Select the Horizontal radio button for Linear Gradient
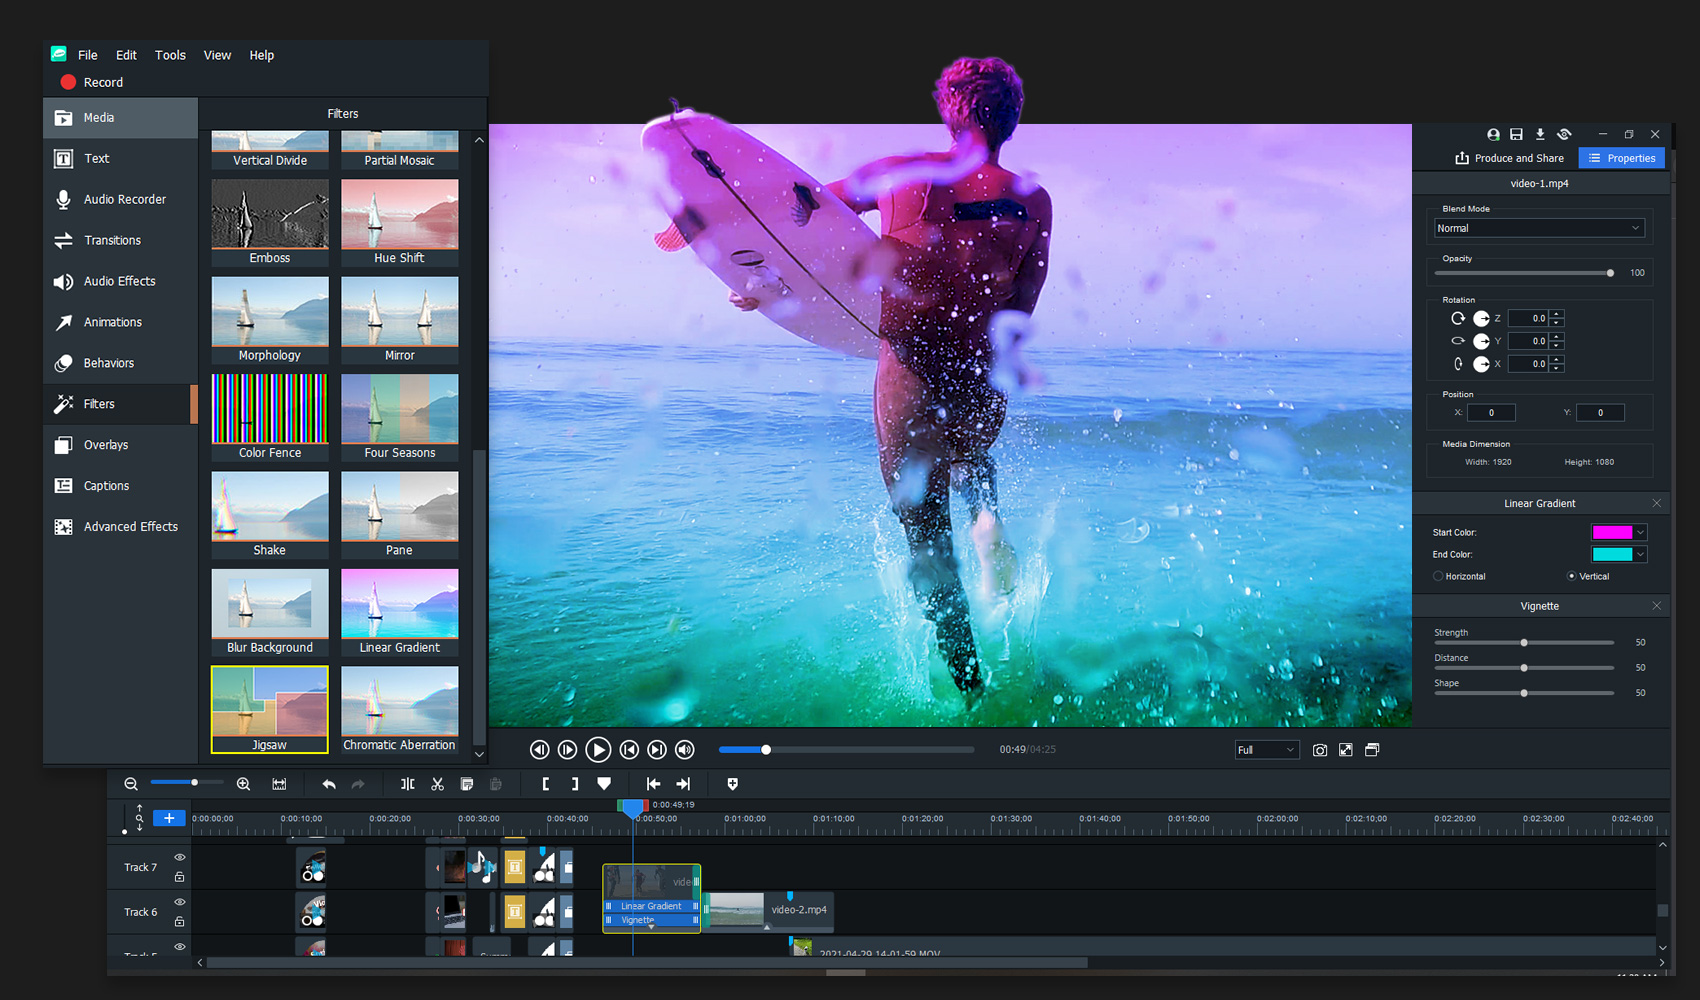 pos(1437,576)
